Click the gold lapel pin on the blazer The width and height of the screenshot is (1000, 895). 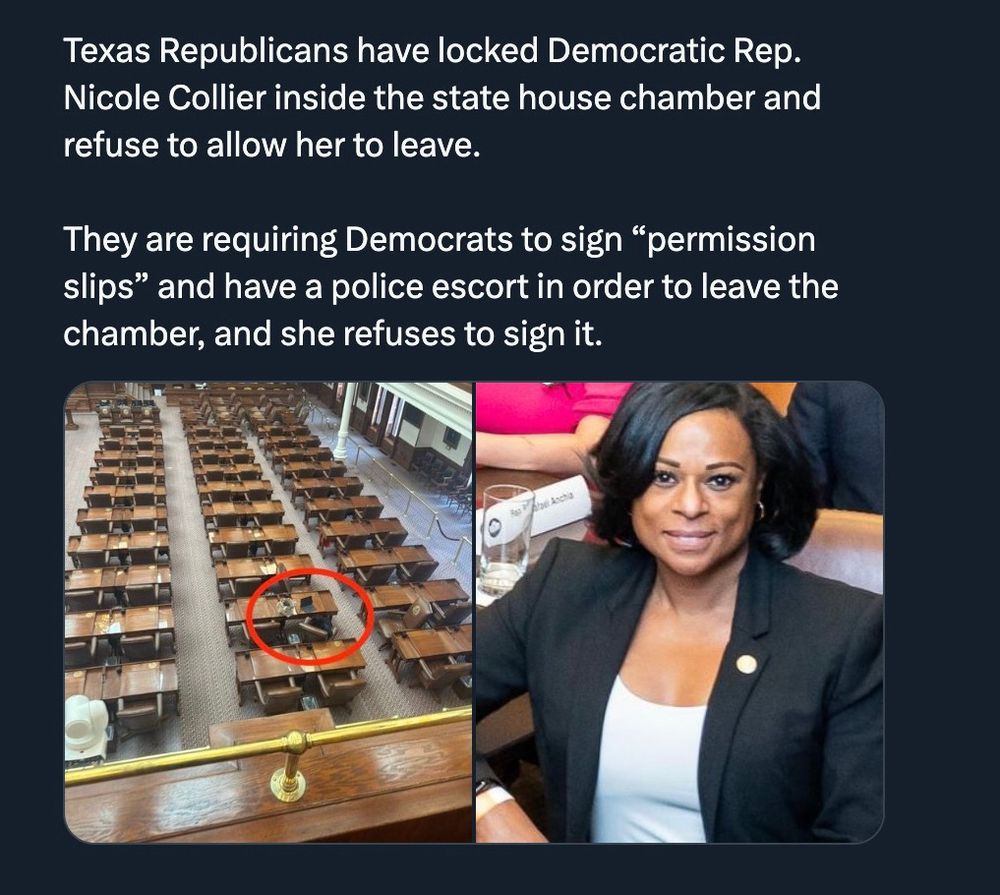(x=746, y=664)
